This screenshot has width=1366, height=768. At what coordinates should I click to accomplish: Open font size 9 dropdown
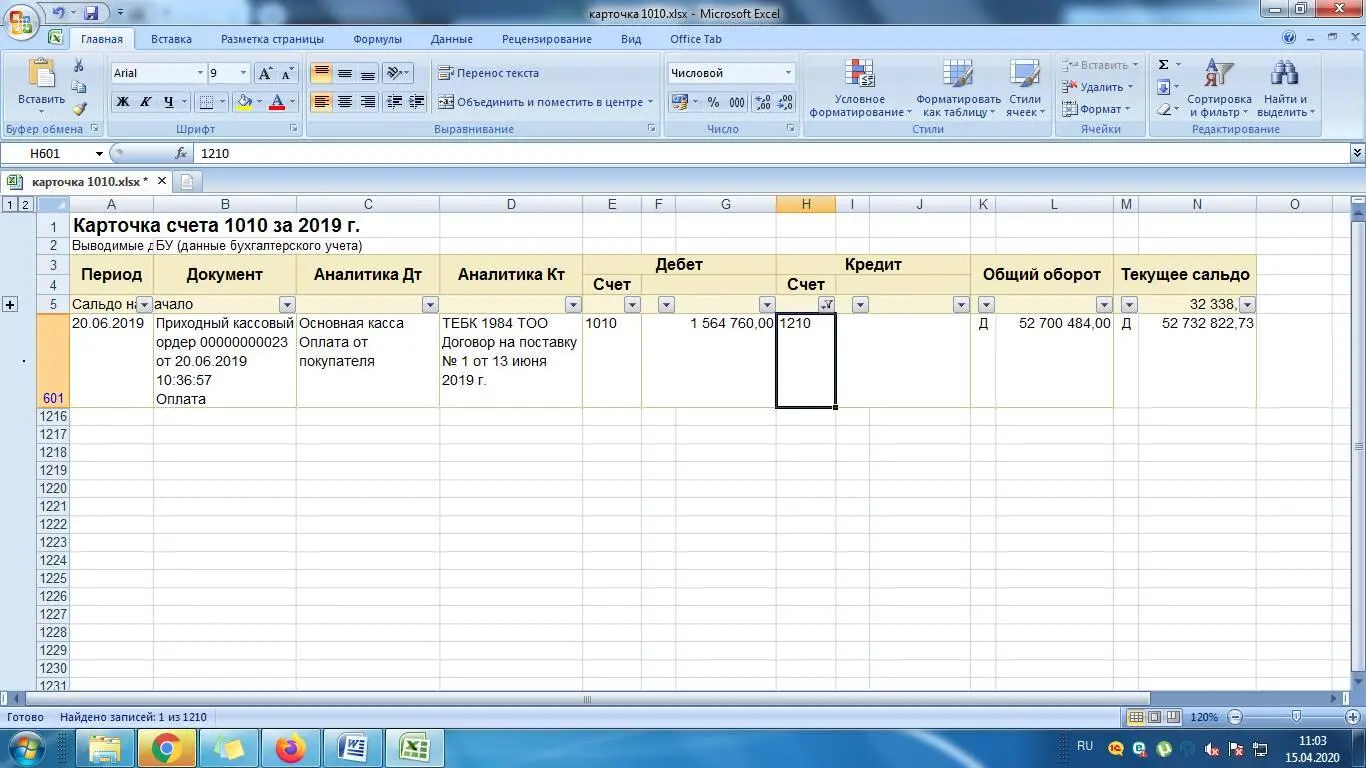[243, 73]
